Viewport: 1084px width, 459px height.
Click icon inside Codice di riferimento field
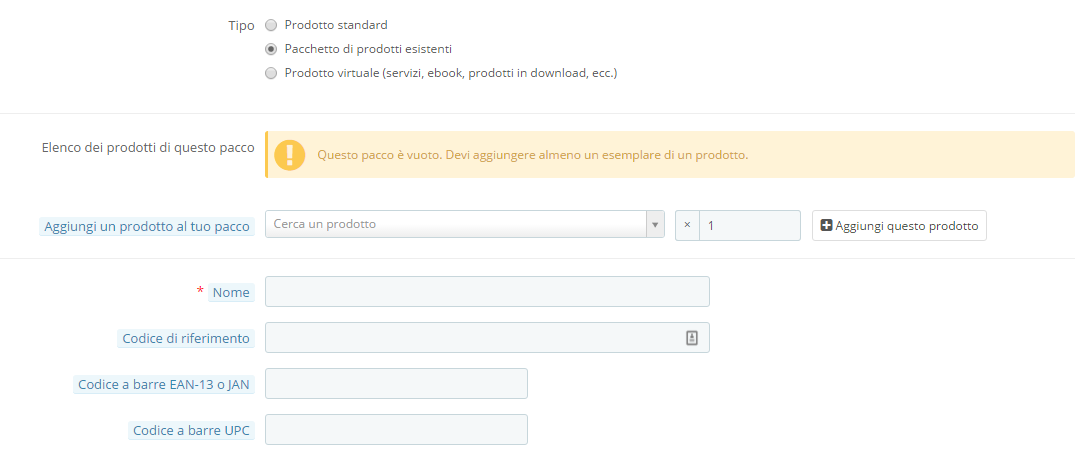click(691, 338)
